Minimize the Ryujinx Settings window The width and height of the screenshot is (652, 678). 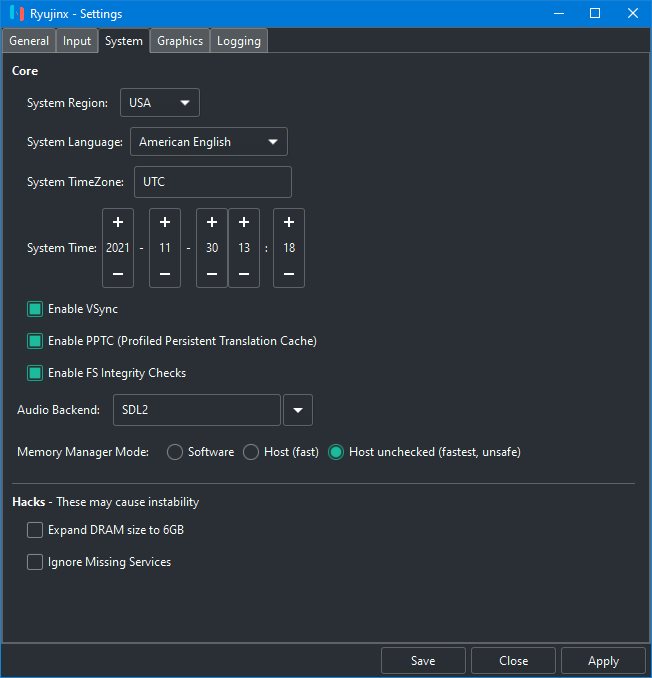pos(559,13)
